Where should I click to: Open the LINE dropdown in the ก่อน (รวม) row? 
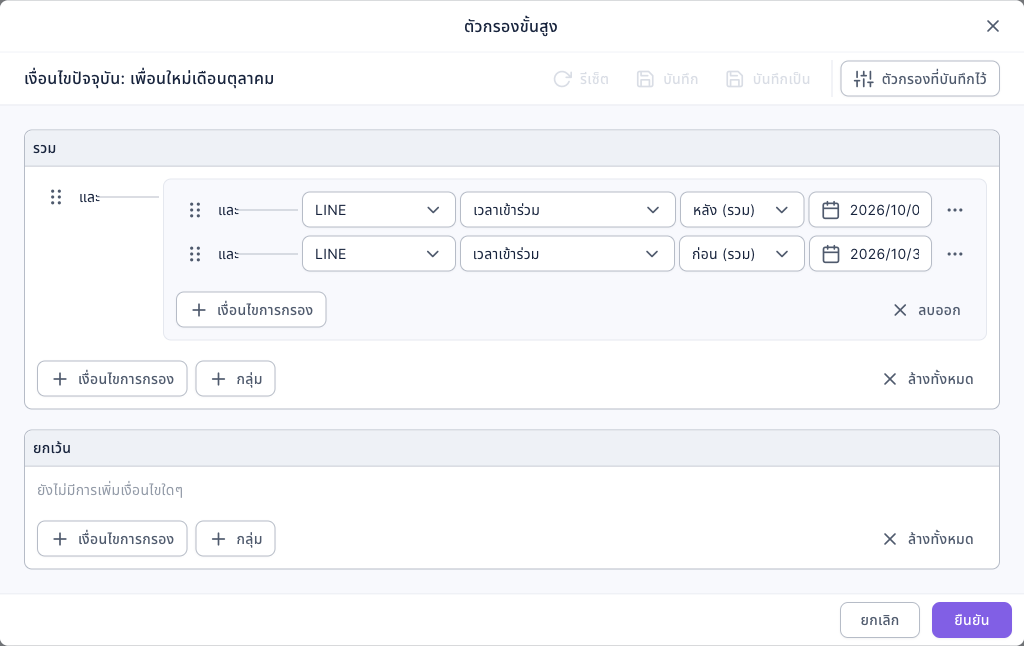(379, 254)
